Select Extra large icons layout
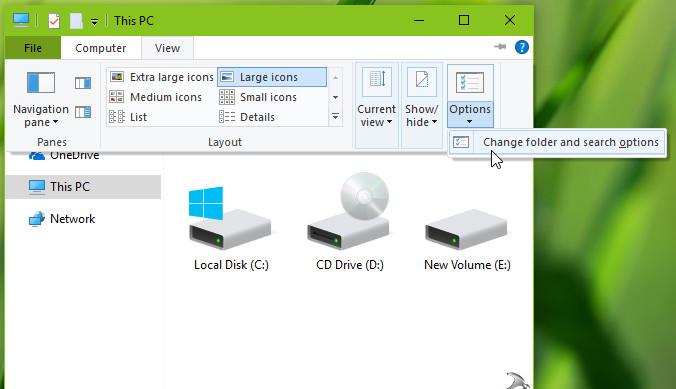 tap(162, 77)
